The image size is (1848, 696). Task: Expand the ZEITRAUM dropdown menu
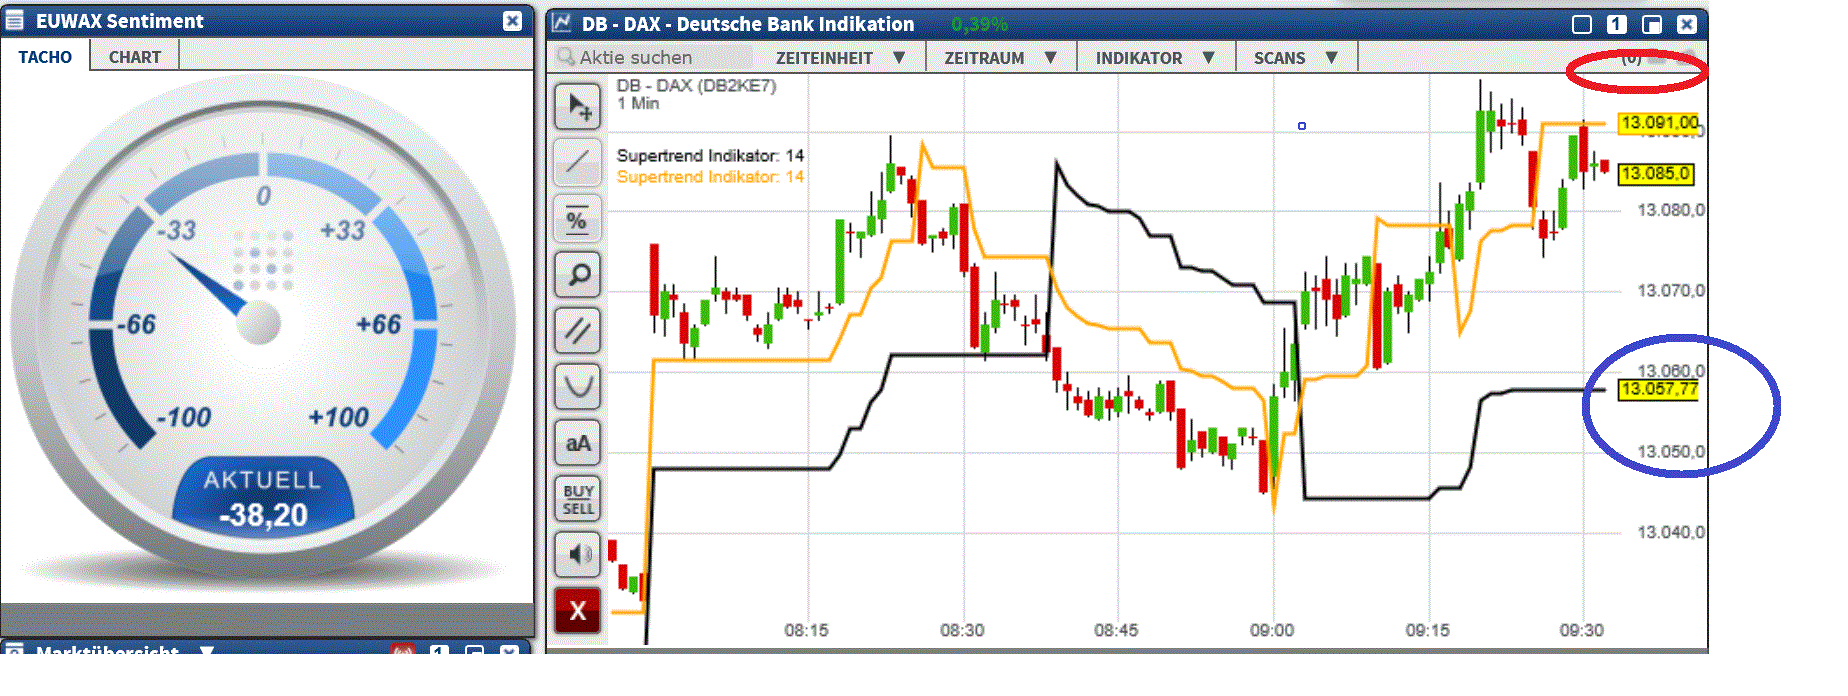[1000, 58]
